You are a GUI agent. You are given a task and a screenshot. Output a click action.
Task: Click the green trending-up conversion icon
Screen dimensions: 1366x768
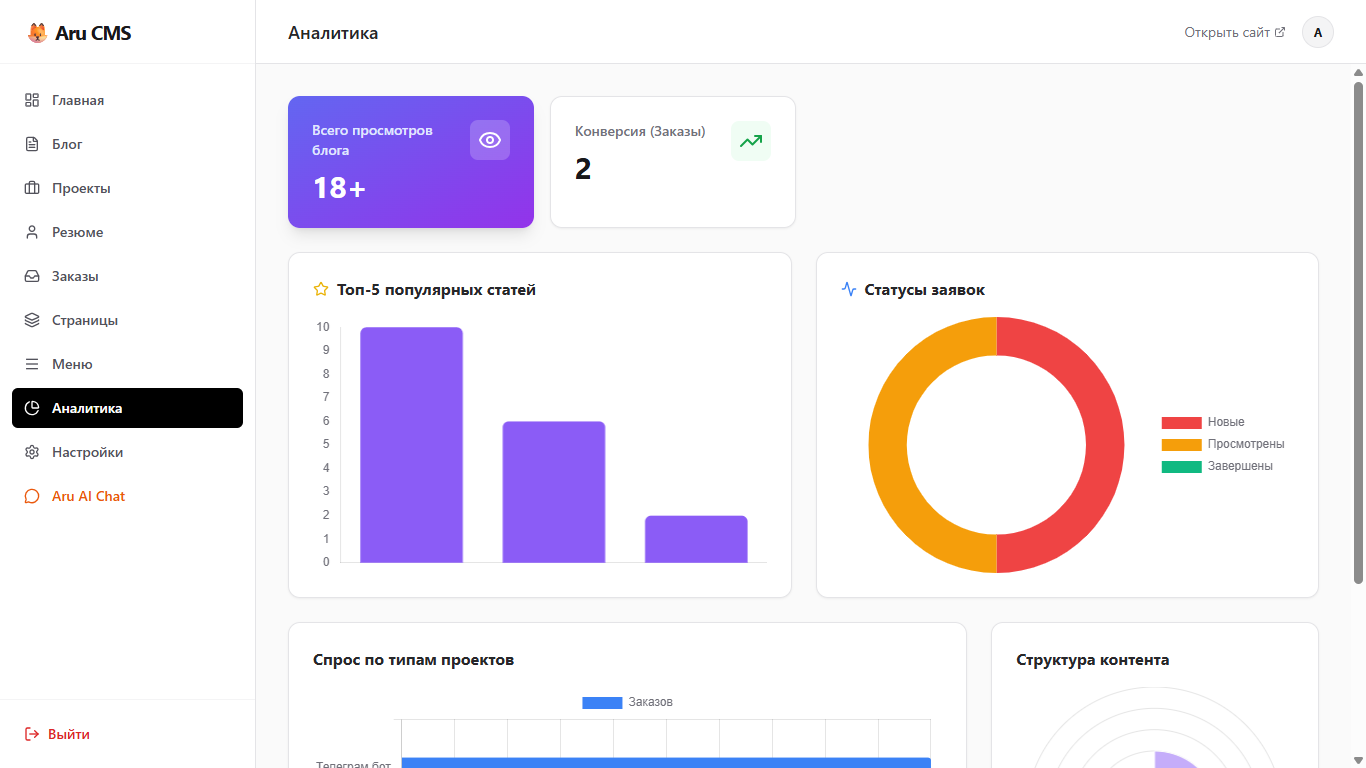coord(751,141)
